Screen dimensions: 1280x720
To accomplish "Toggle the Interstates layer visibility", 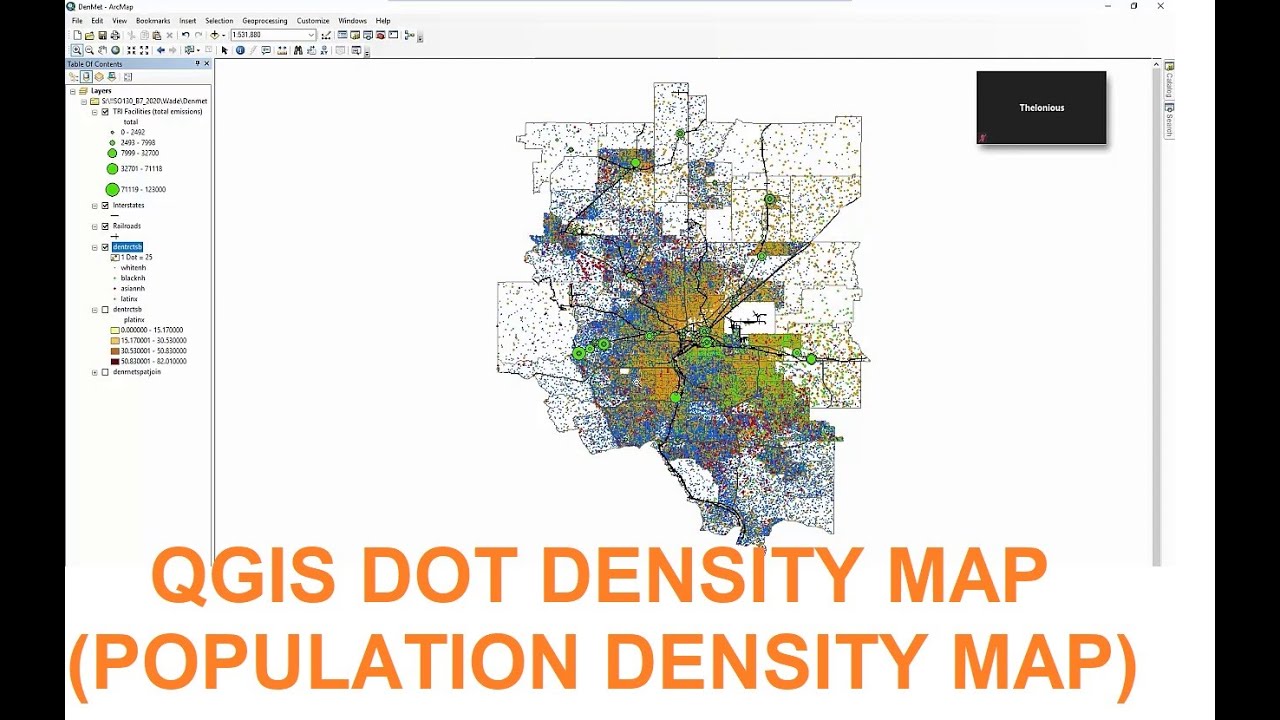I will (105, 206).
